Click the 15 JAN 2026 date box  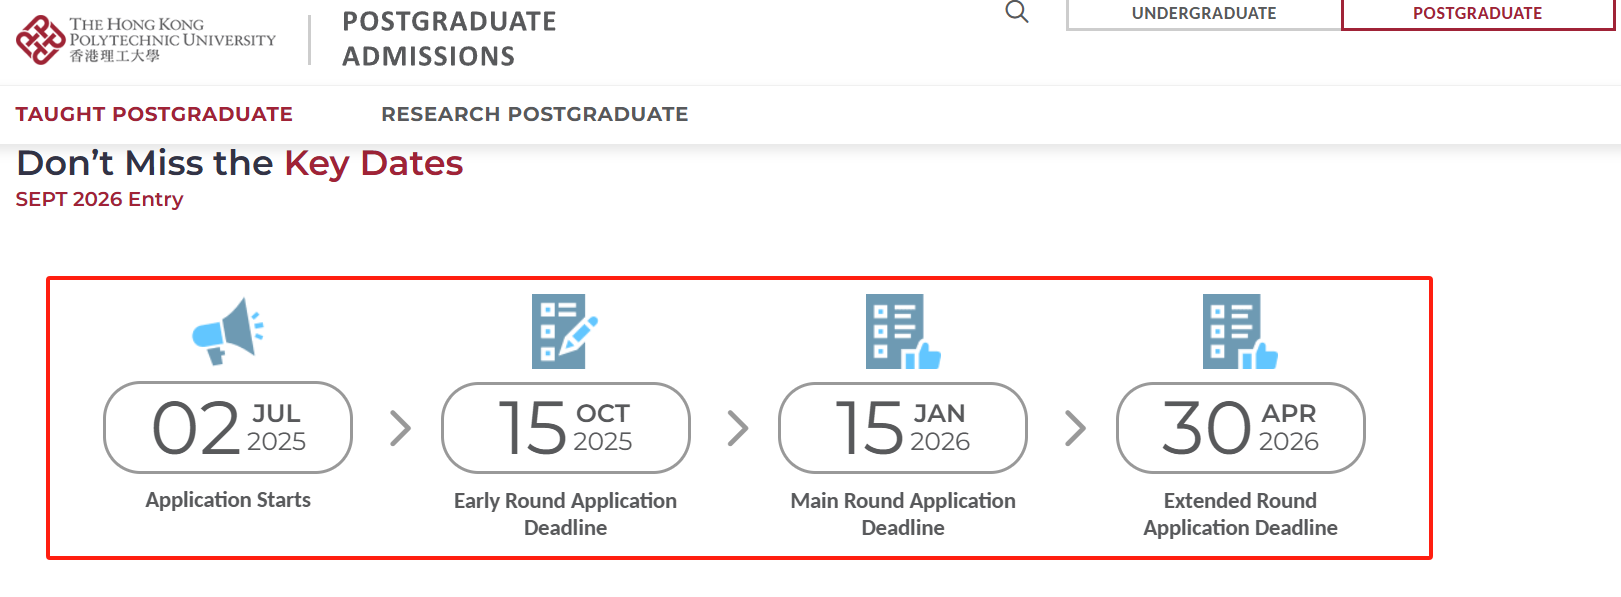click(x=902, y=428)
